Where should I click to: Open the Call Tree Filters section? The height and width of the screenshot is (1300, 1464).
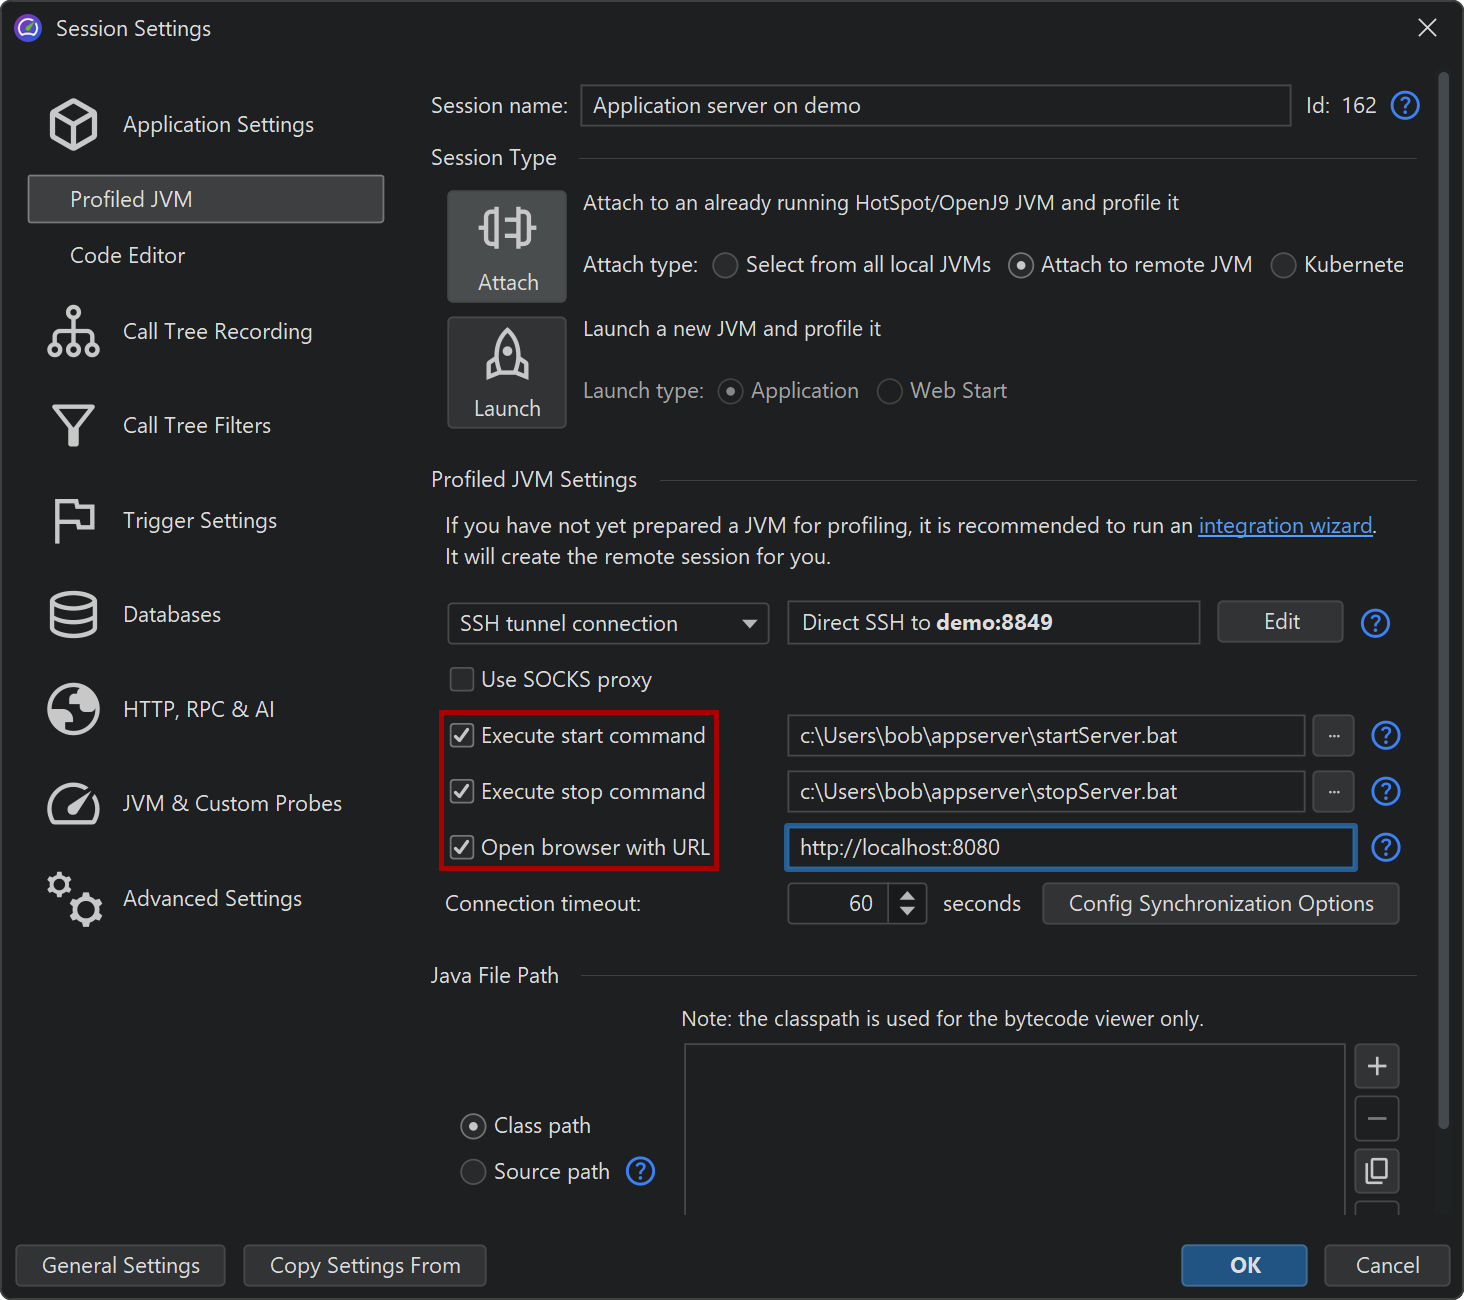tap(196, 426)
